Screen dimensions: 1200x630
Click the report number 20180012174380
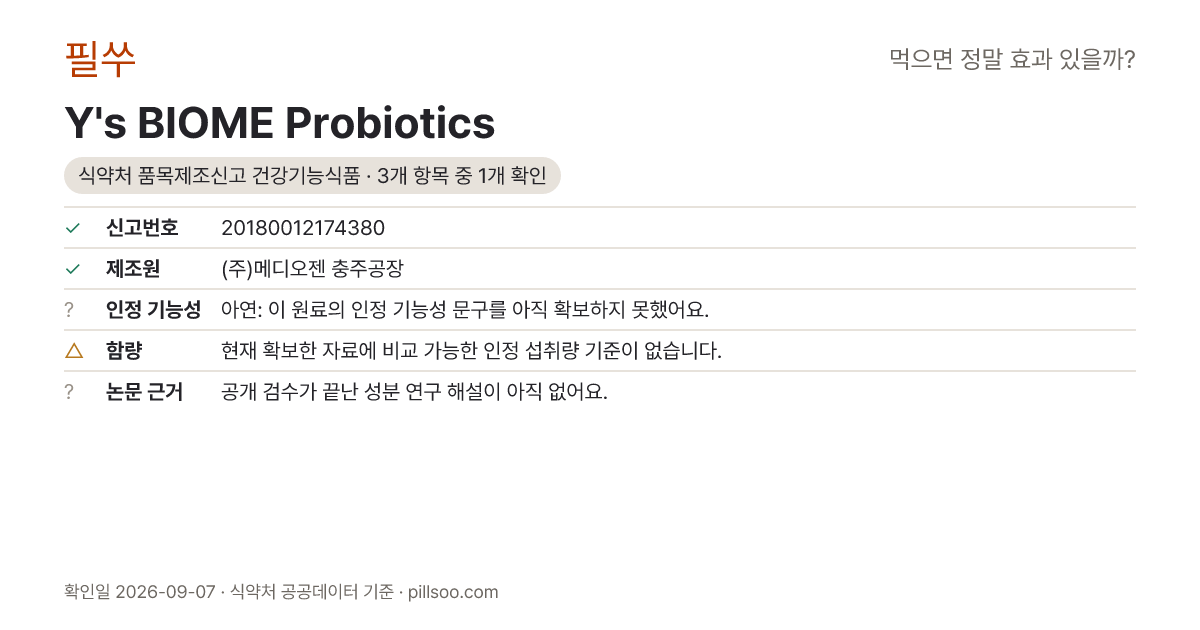pyautogui.click(x=303, y=228)
